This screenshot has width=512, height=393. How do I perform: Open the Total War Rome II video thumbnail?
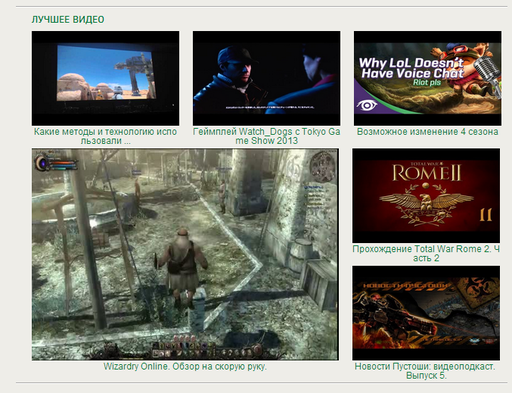tap(426, 196)
